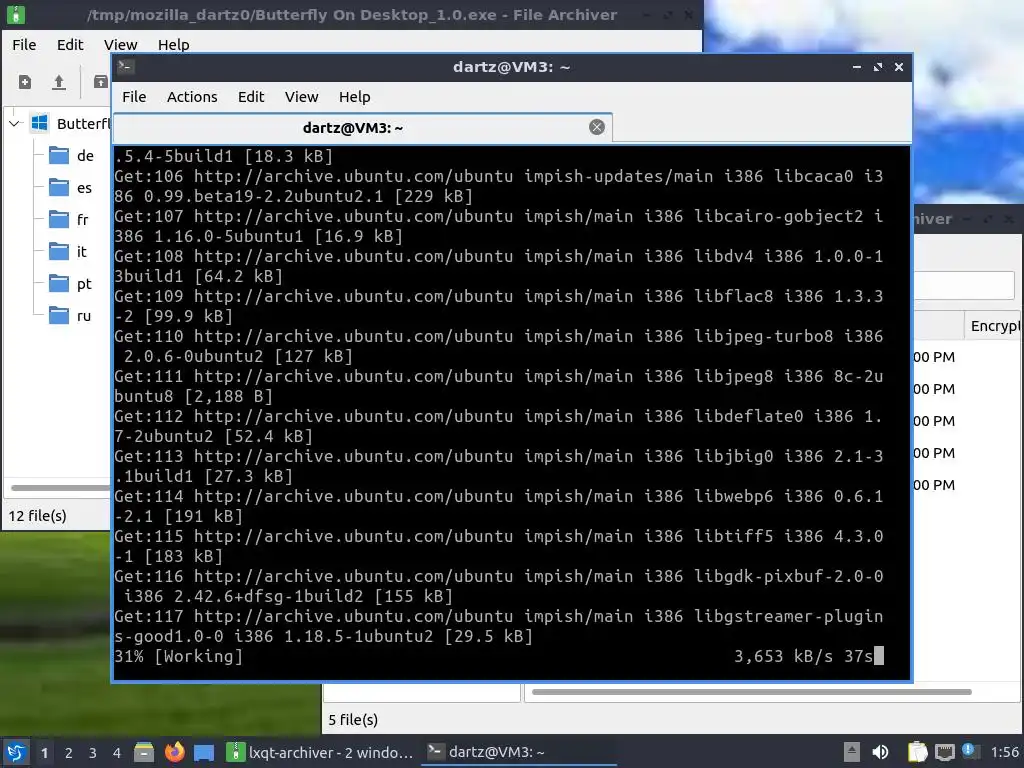The width and height of the screenshot is (1024, 768).
Task: Click the Encrypted column header in rear archiver
Action: [x=994, y=326]
